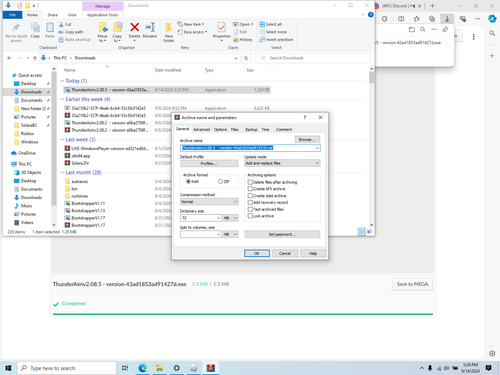
Task: Click the Copy icon in Clipboard group
Action: pyautogui.click(x=35, y=27)
